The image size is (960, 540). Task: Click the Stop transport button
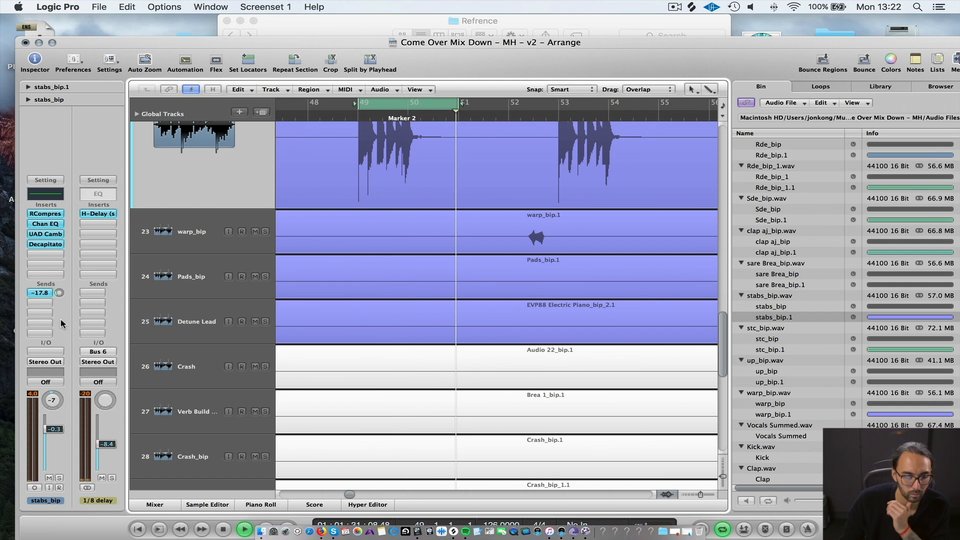(223, 529)
